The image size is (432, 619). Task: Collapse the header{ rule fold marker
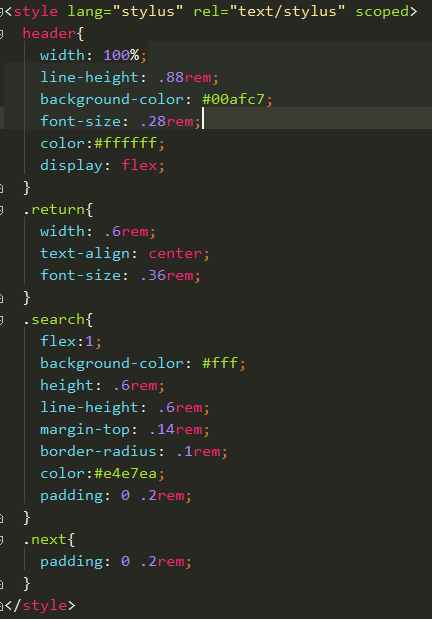pos(1,34)
